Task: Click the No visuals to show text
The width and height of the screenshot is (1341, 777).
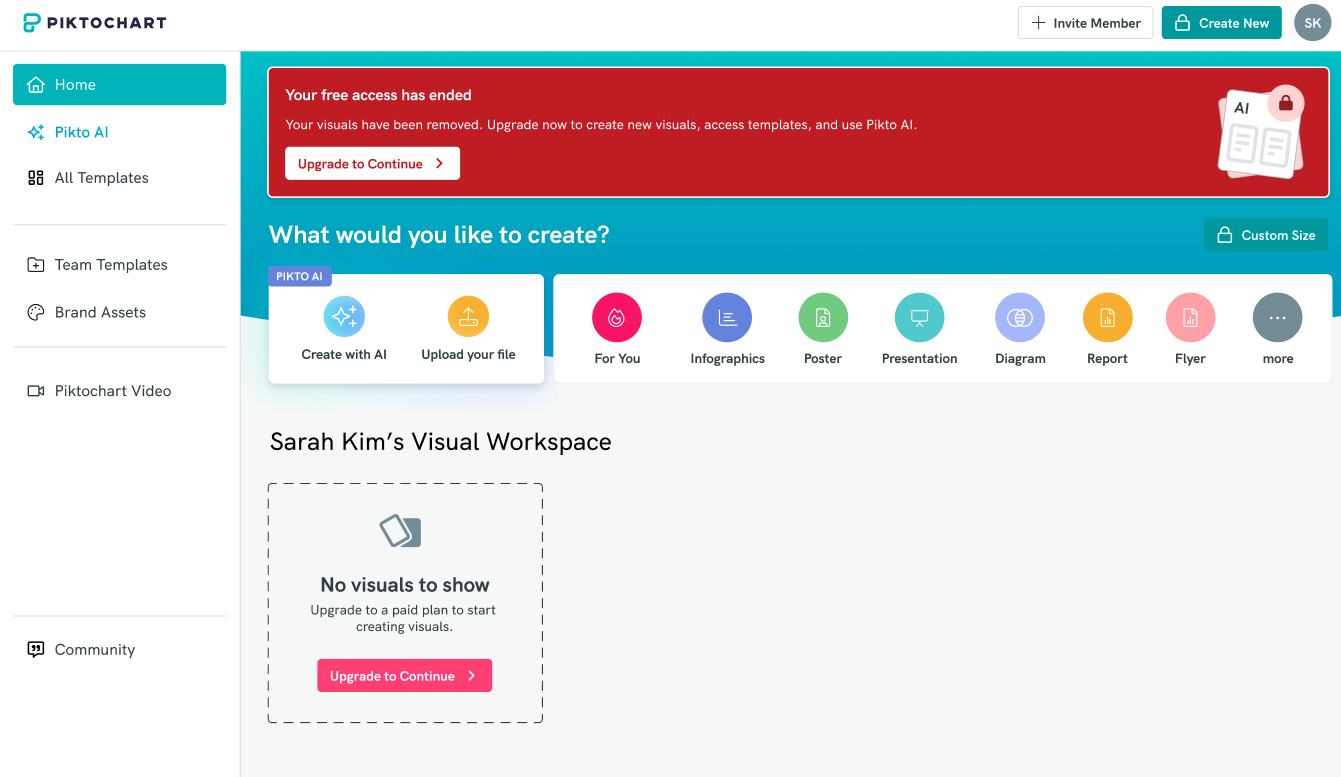Action: 405,585
